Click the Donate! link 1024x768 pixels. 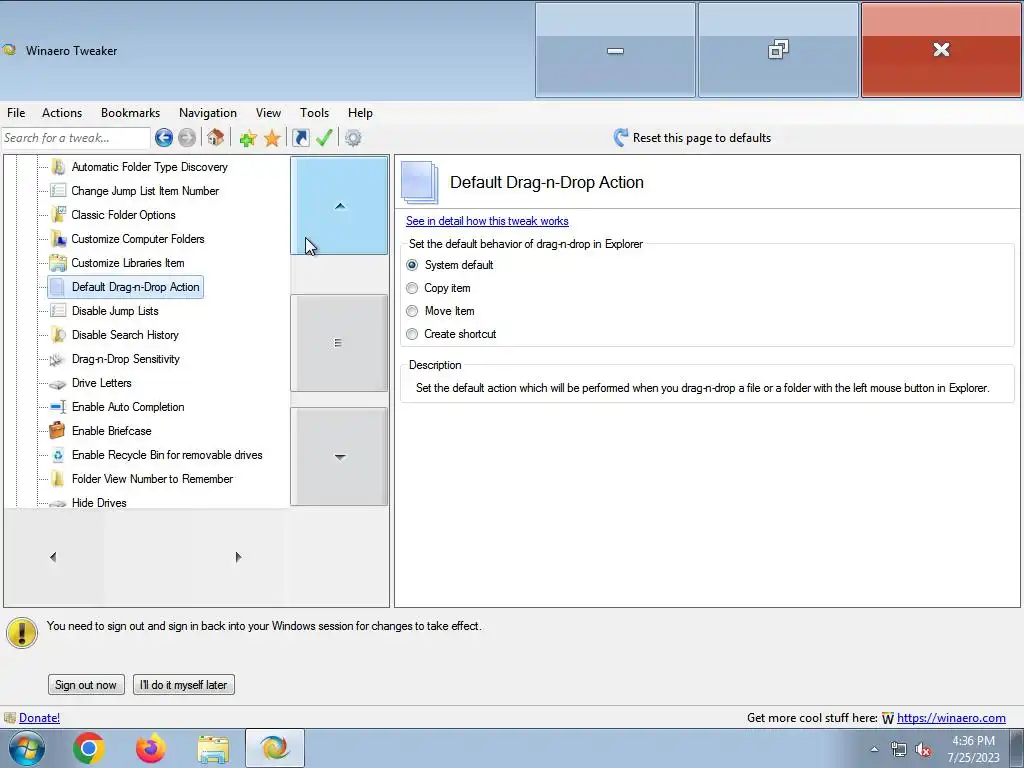click(40, 718)
